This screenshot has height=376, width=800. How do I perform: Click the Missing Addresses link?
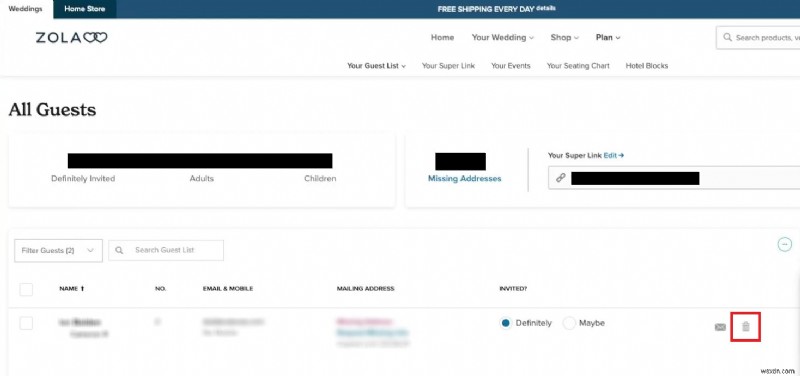pos(464,179)
